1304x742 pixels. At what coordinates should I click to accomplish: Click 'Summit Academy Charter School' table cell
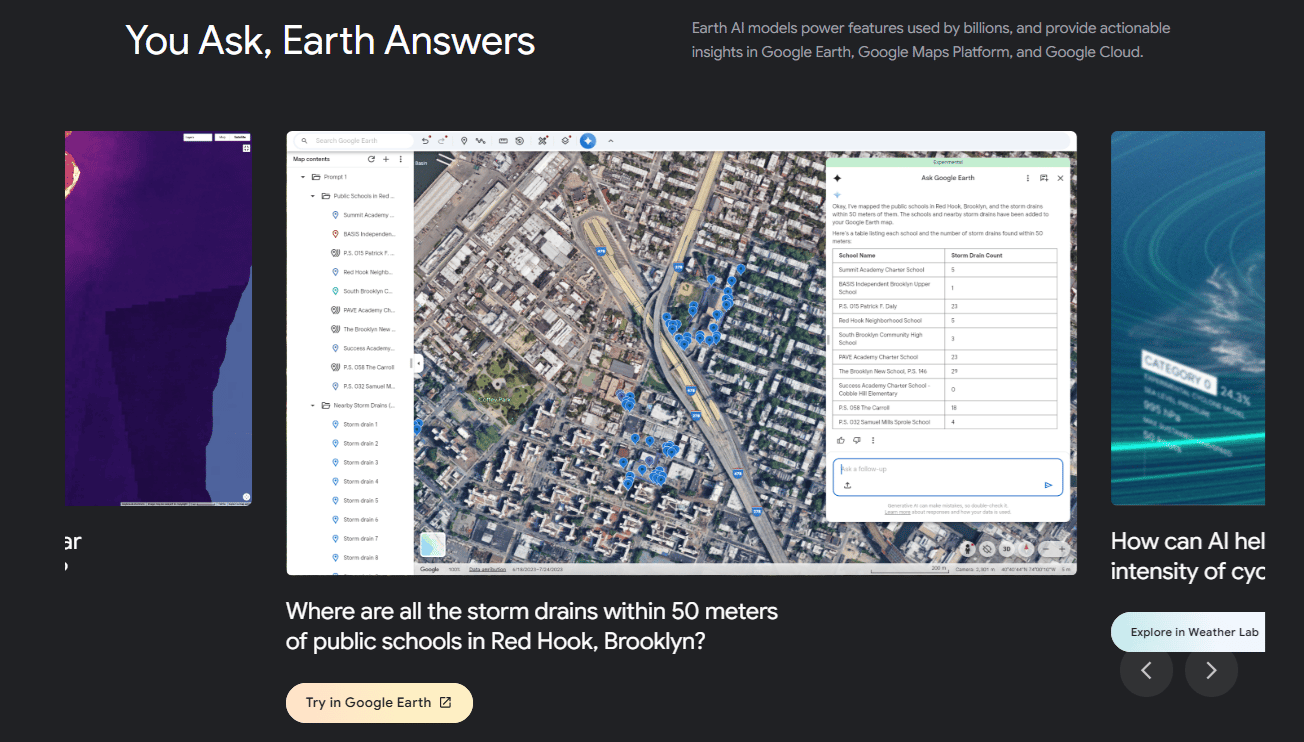(x=890, y=270)
